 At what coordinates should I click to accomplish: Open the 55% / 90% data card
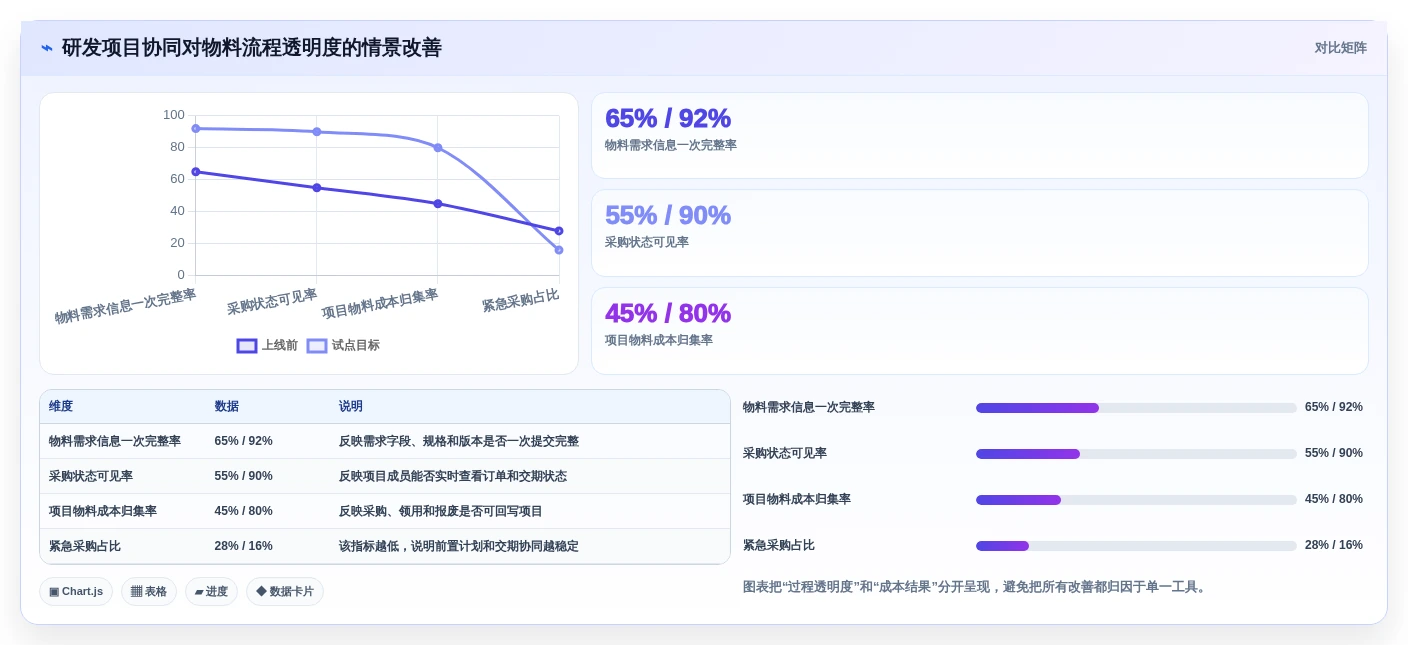980,233
